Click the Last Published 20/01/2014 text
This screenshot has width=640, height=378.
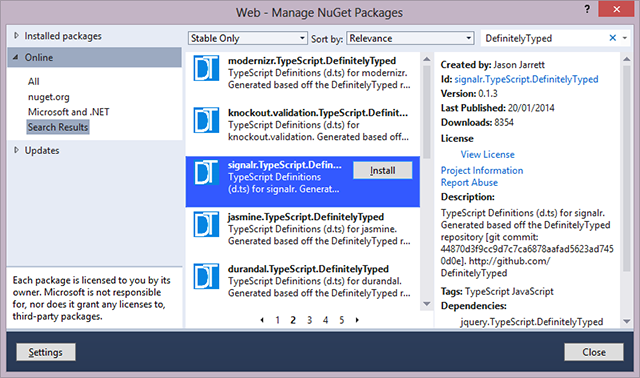(x=498, y=108)
